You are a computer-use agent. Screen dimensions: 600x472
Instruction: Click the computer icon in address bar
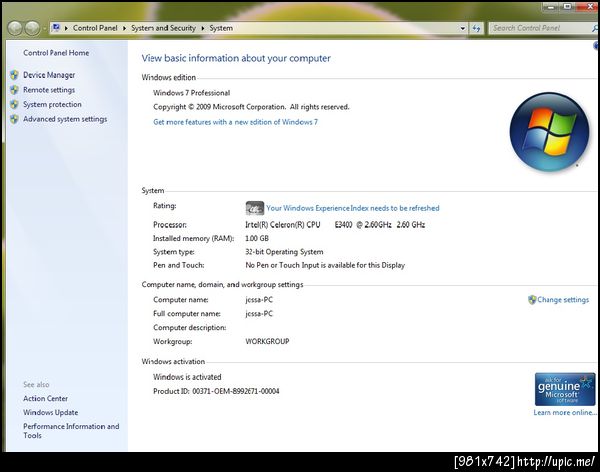coord(56,28)
